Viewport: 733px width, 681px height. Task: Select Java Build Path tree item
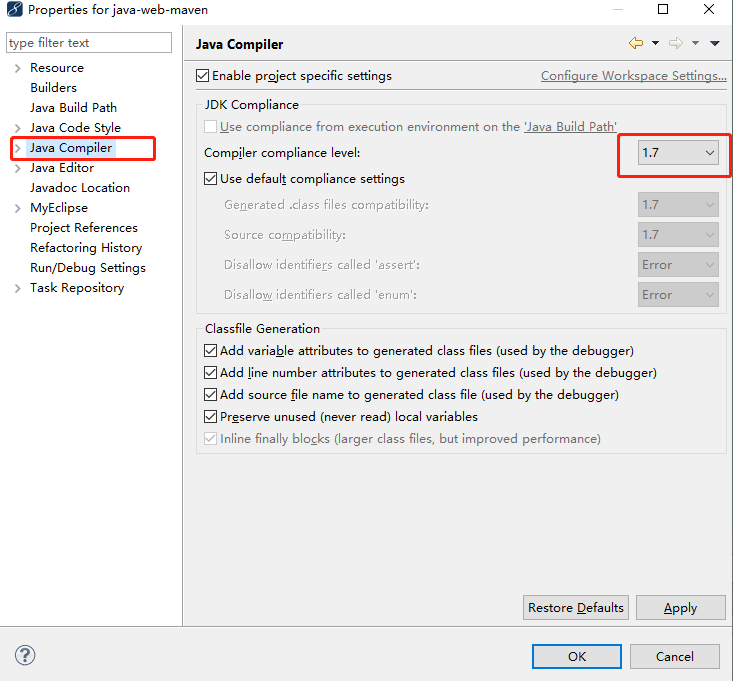click(73, 108)
